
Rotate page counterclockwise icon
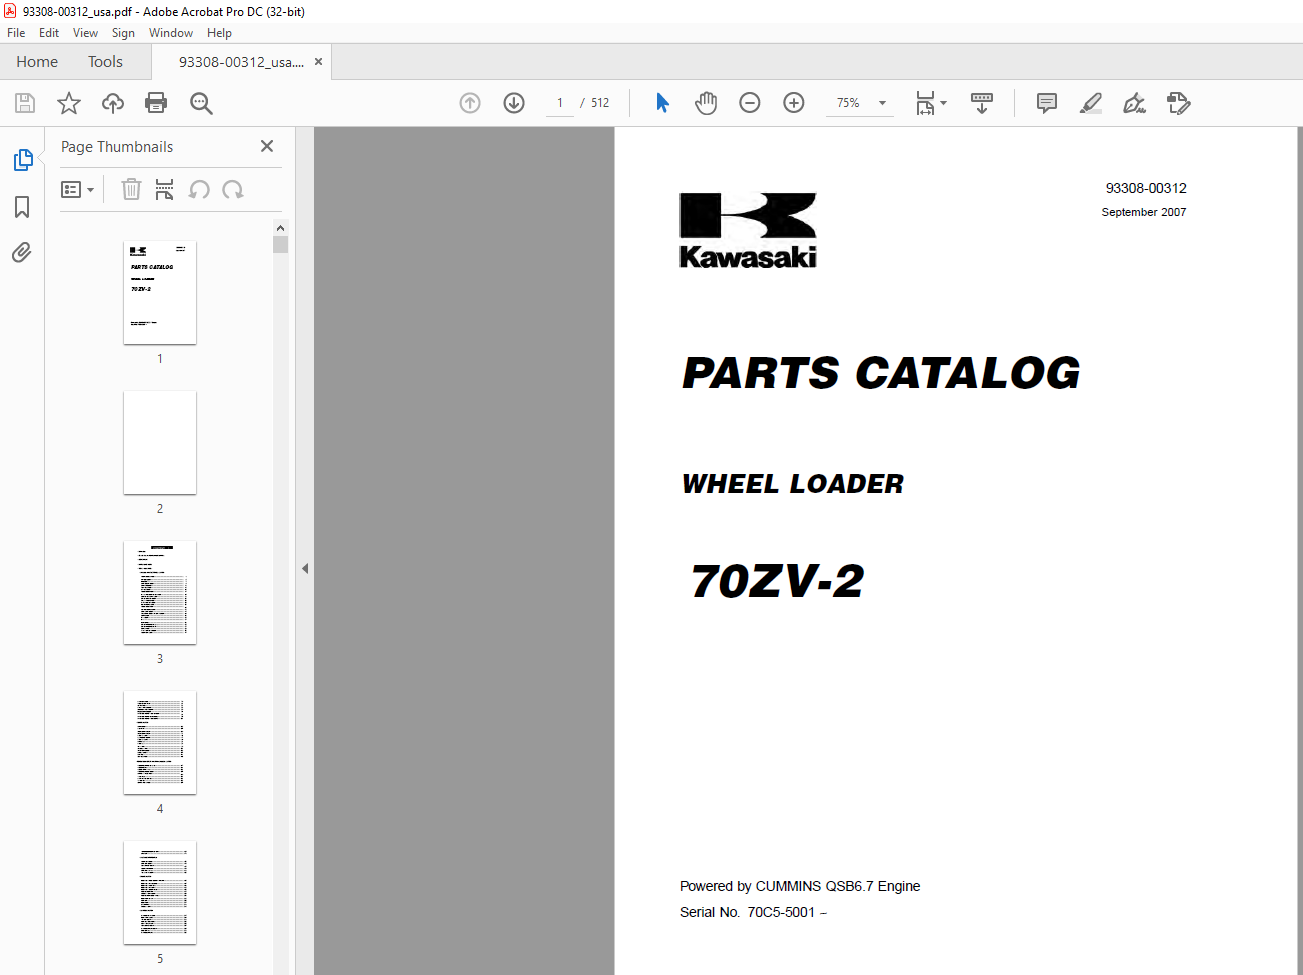199,189
